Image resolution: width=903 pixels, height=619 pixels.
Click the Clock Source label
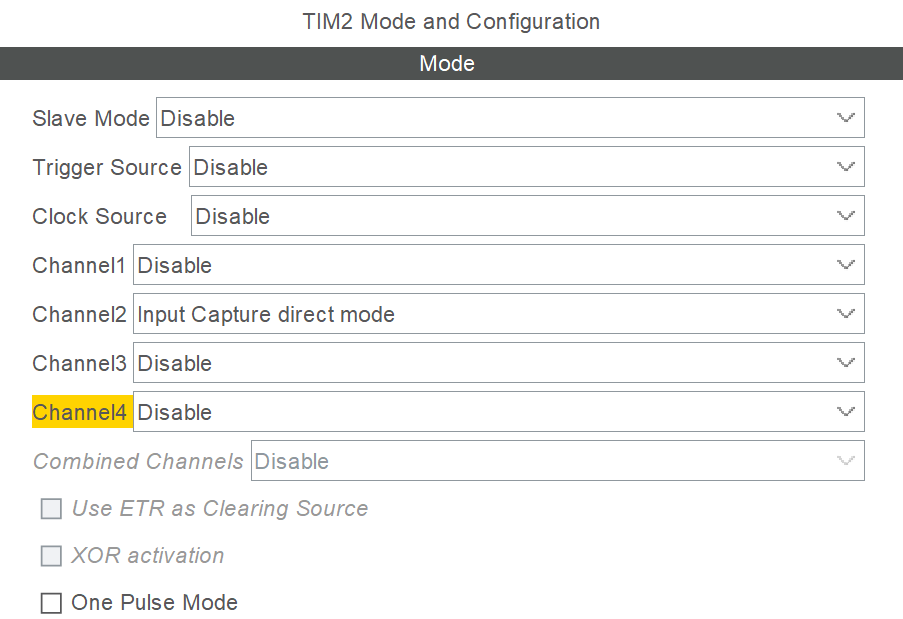pos(100,217)
